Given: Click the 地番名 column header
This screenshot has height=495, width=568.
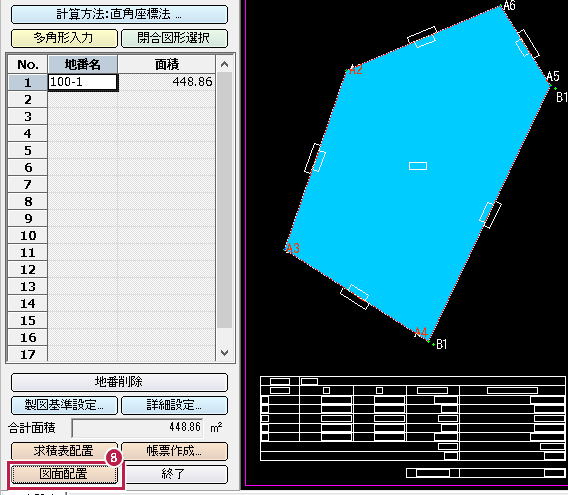Looking at the screenshot, I should click(x=83, y=65).
